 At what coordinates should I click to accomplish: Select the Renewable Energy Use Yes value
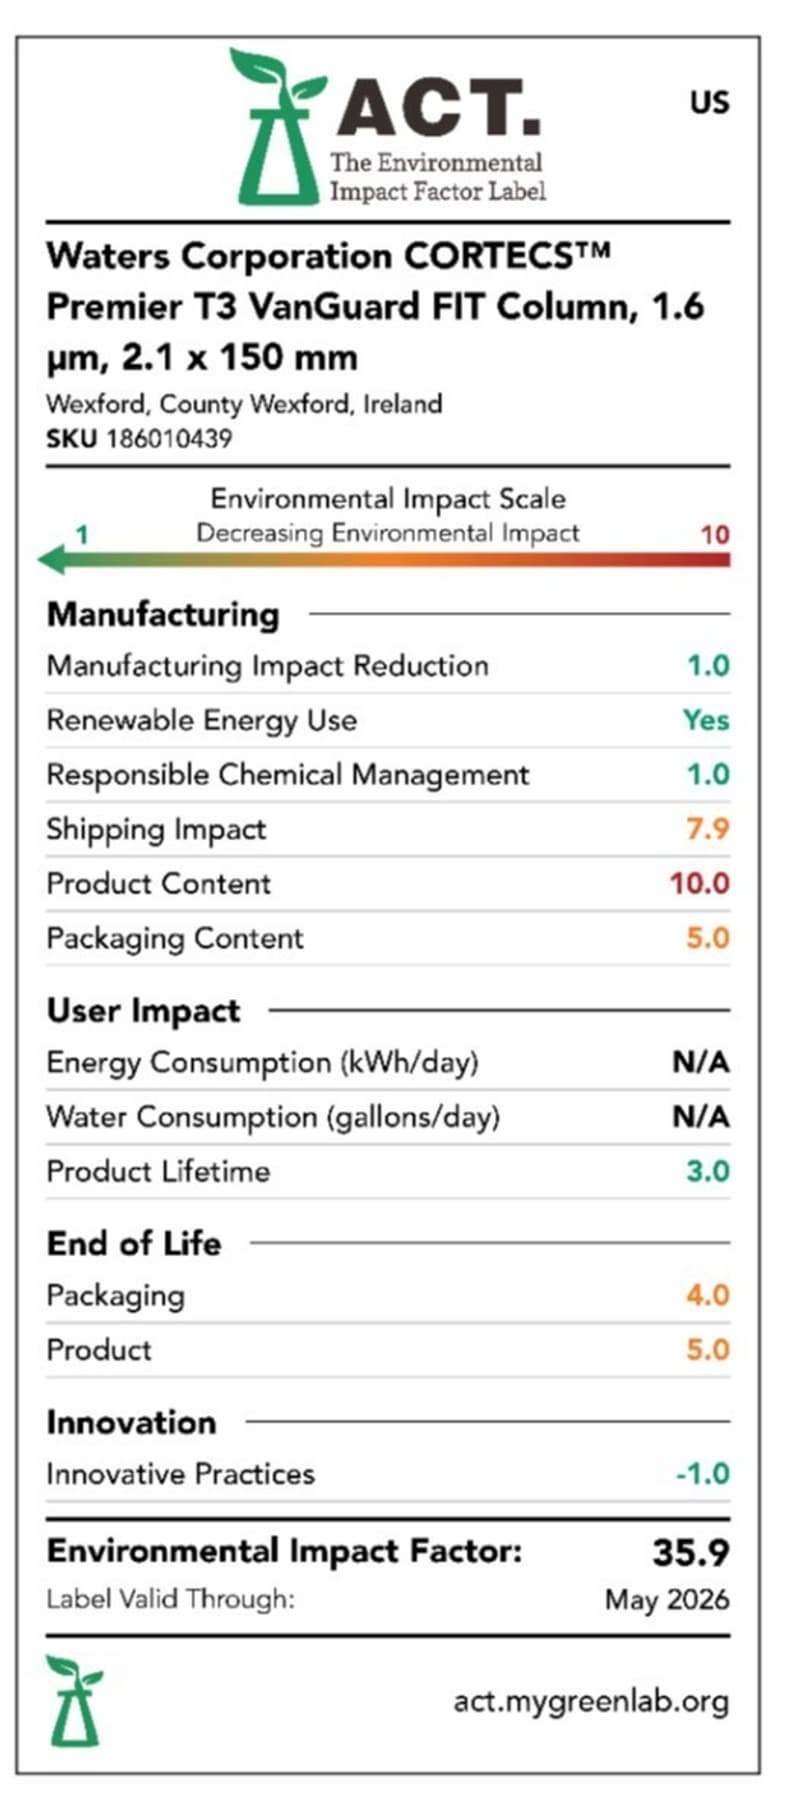pyautogui.click(x=706, y=720)
